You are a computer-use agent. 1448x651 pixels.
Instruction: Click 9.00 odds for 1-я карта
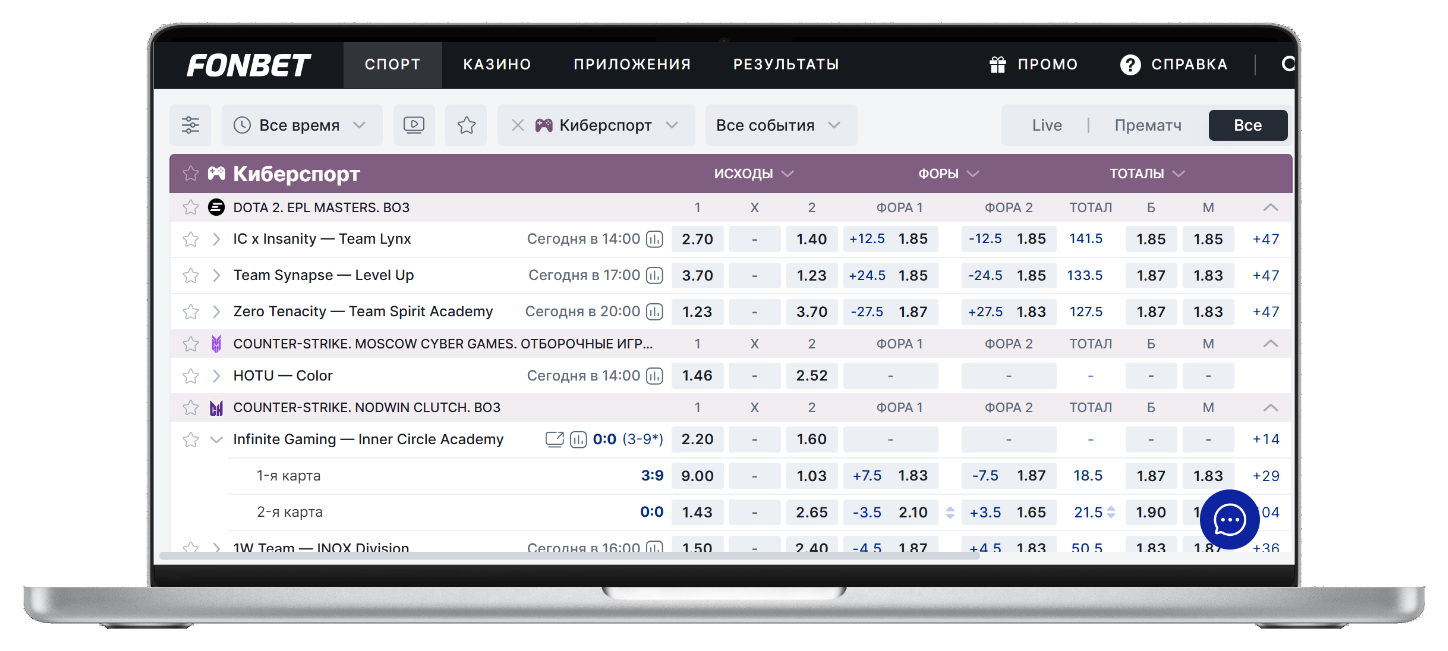coord(697,476)
